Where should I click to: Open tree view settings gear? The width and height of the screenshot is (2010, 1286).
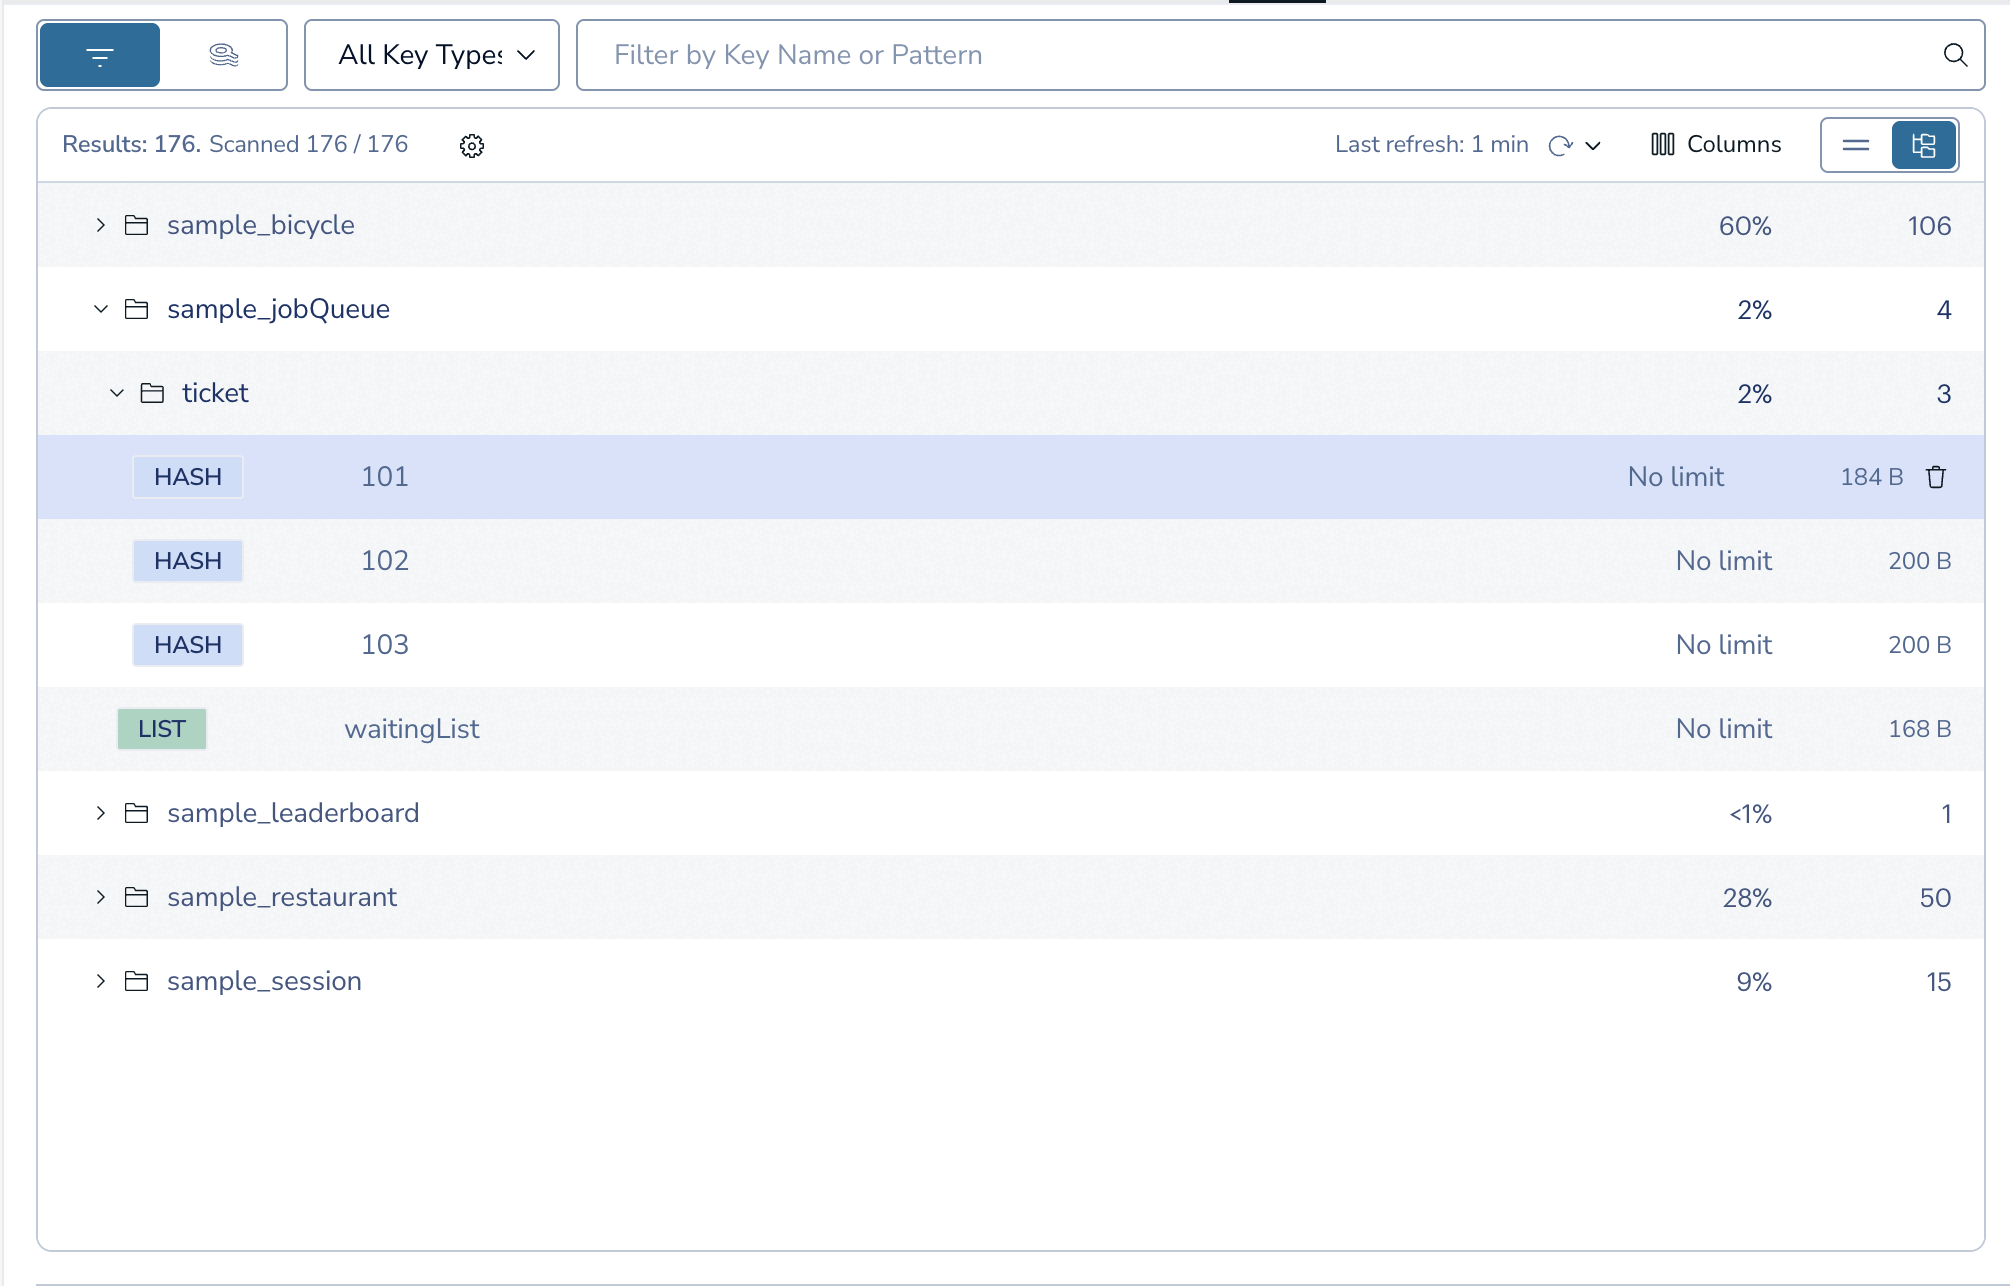472,146
